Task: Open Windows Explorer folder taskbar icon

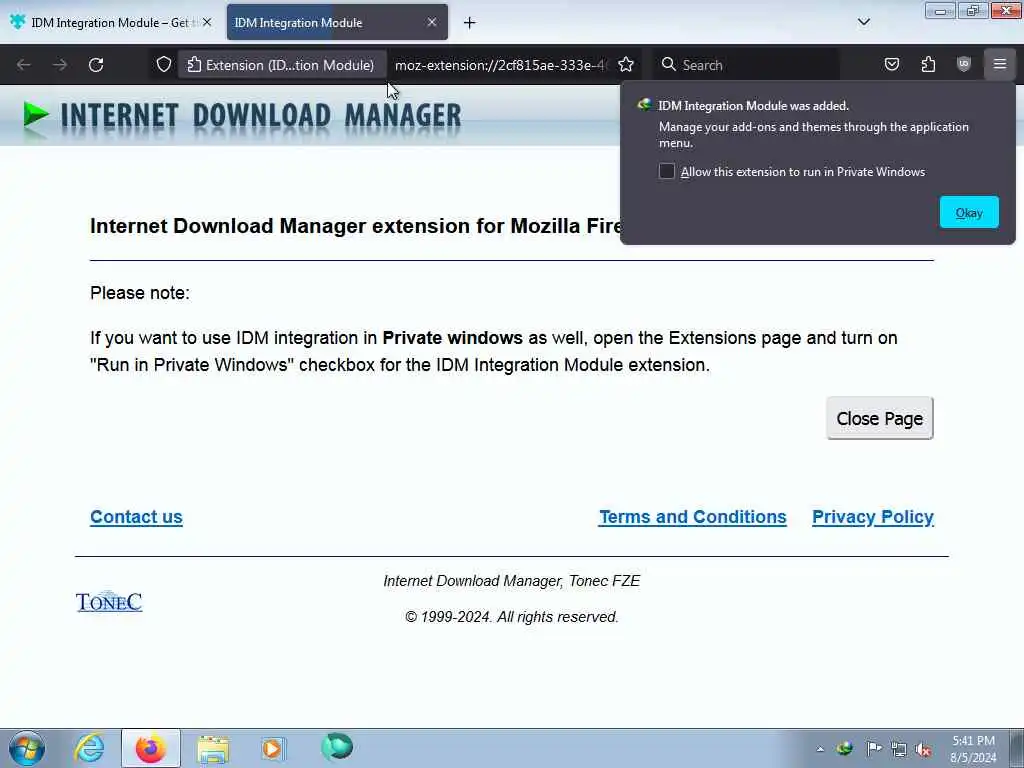Action: point(213,748)
